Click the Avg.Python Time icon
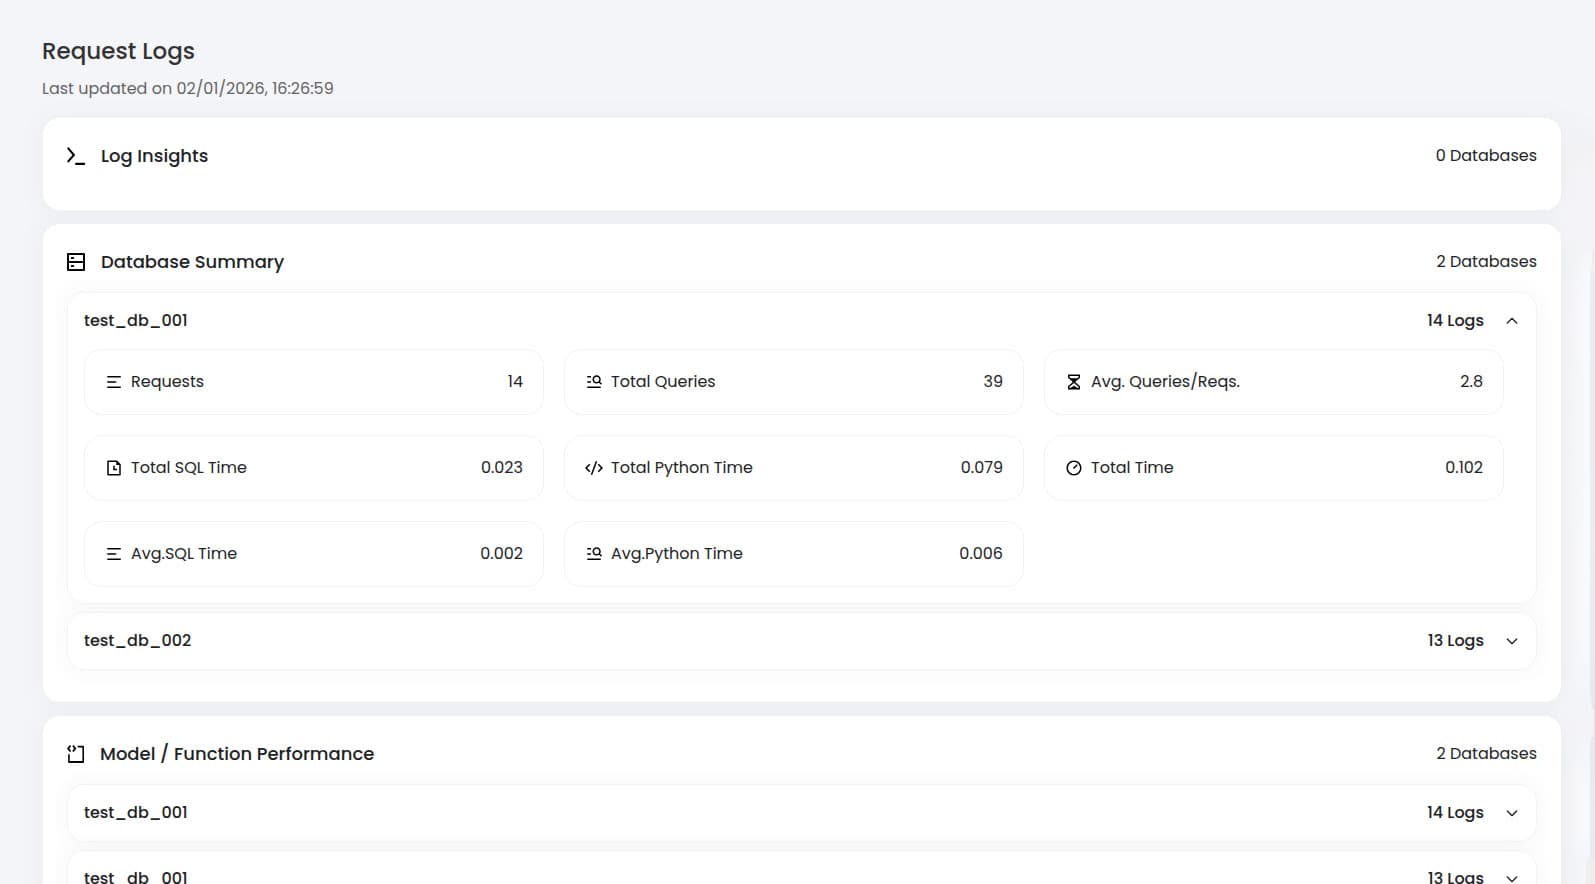The image size is (1595, 884). click(594, 554)
